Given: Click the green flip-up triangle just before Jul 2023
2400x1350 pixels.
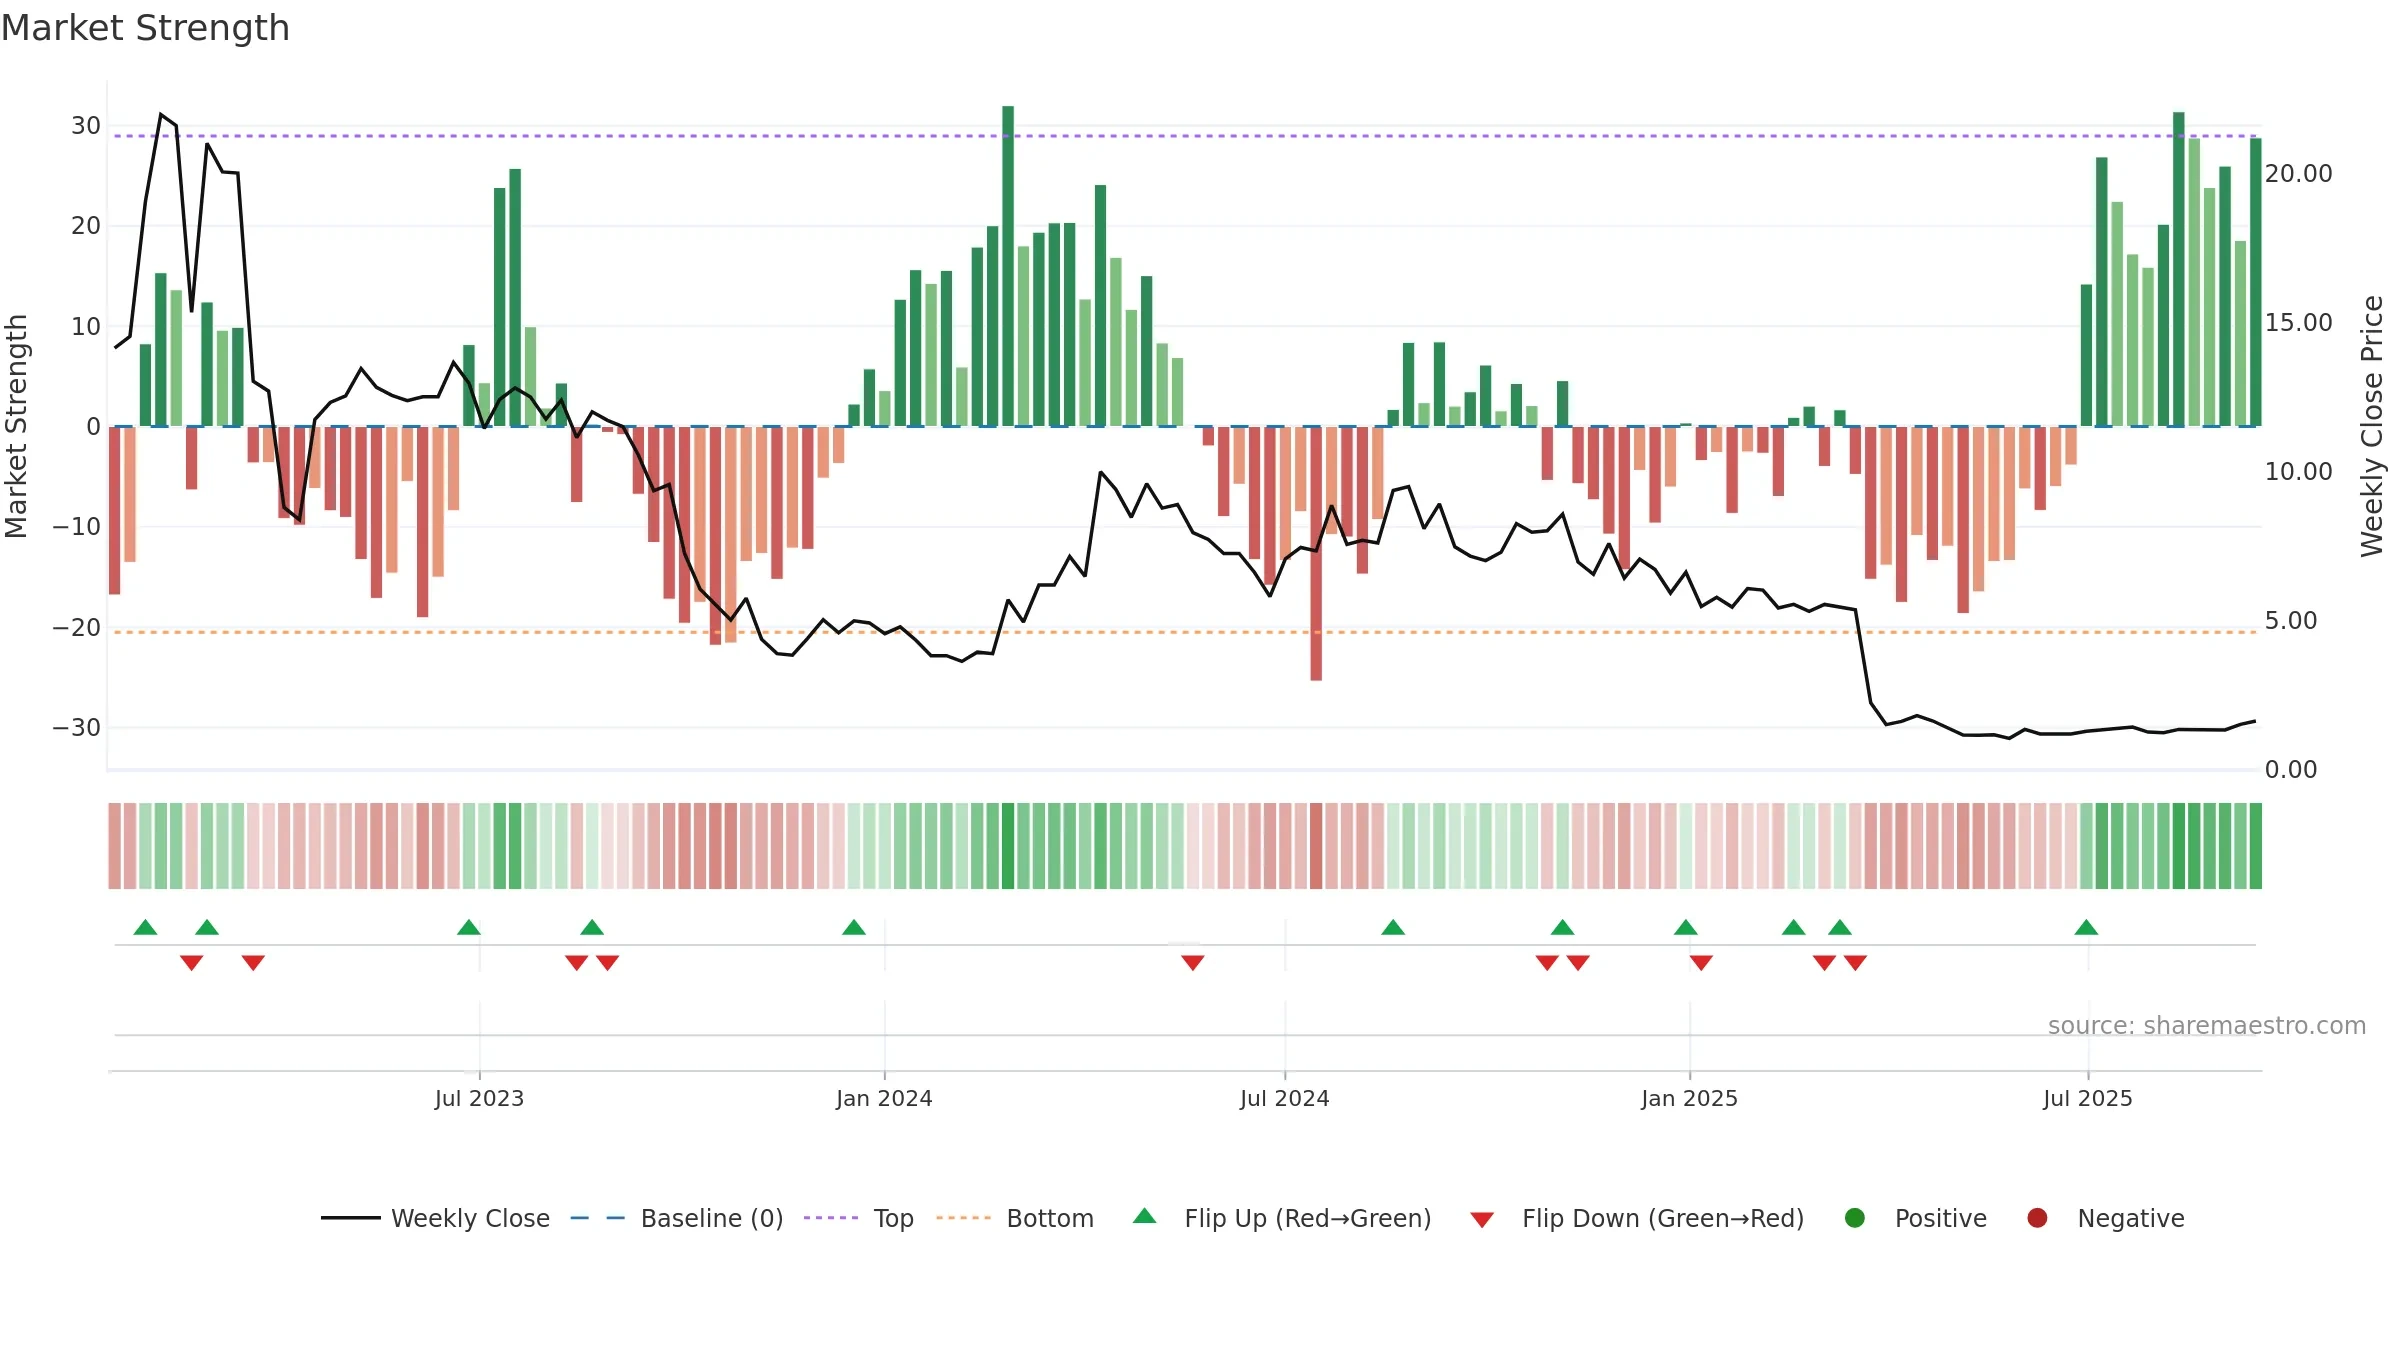Looking at the screenshot, I should tap(469, 927).
